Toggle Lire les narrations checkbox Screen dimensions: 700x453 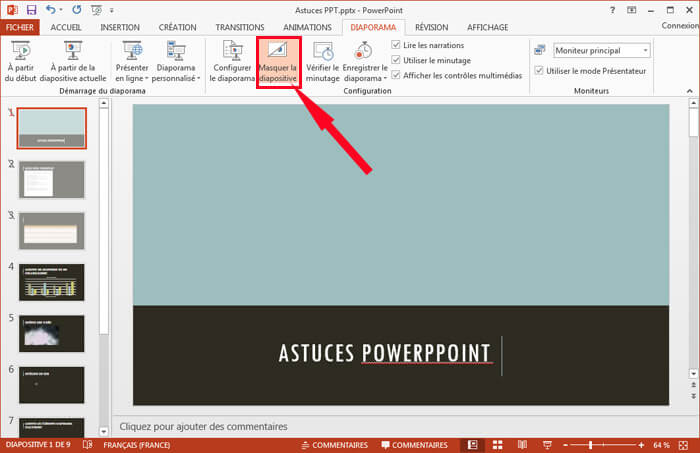point(397,46)
